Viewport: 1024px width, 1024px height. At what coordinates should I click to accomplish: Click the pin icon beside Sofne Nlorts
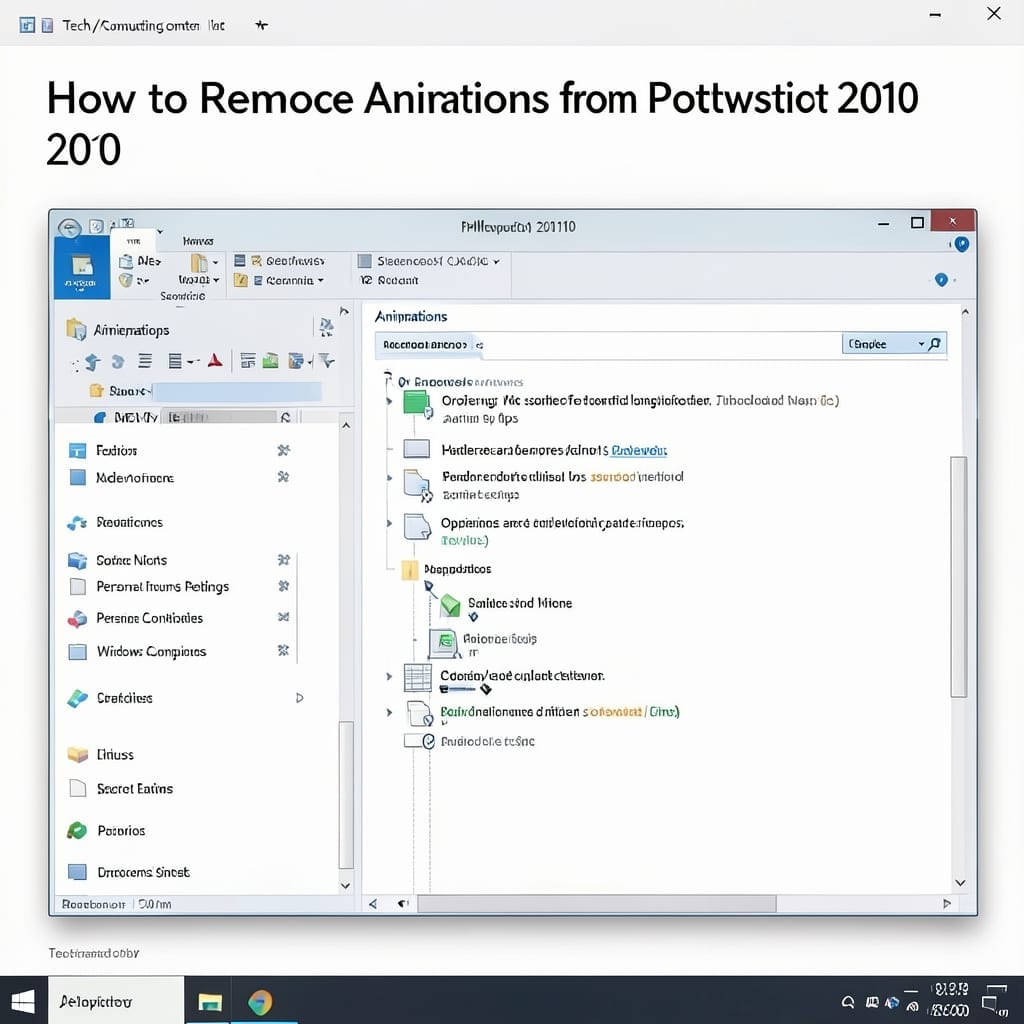tap(283, 560)
